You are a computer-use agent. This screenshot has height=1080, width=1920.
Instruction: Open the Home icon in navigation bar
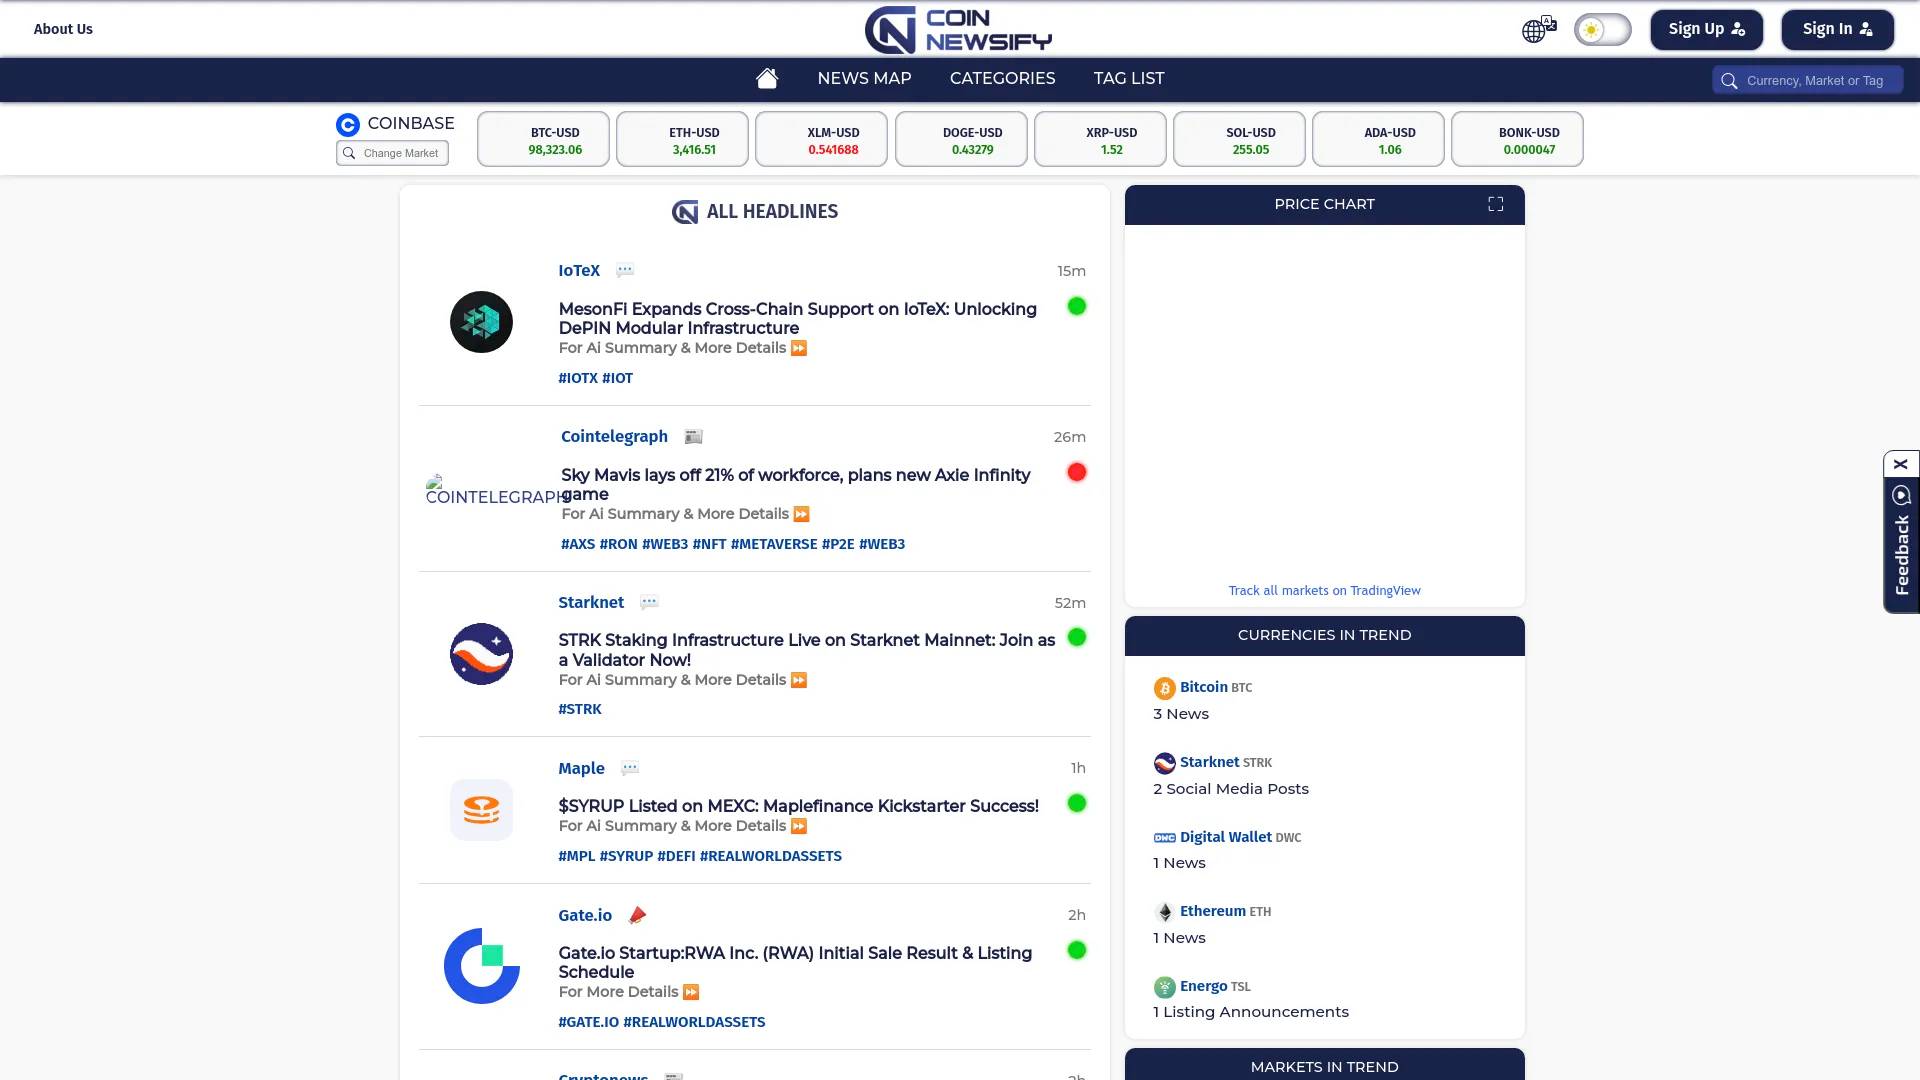point(767,78)
